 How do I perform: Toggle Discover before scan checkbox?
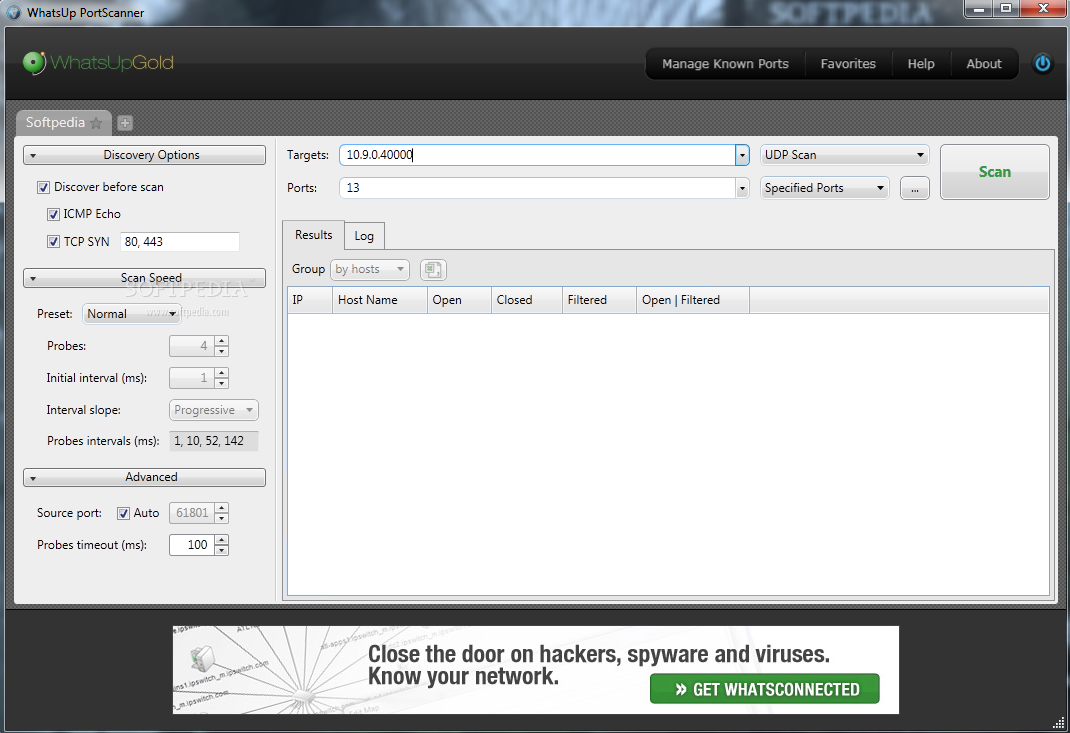tap(44, 187)
